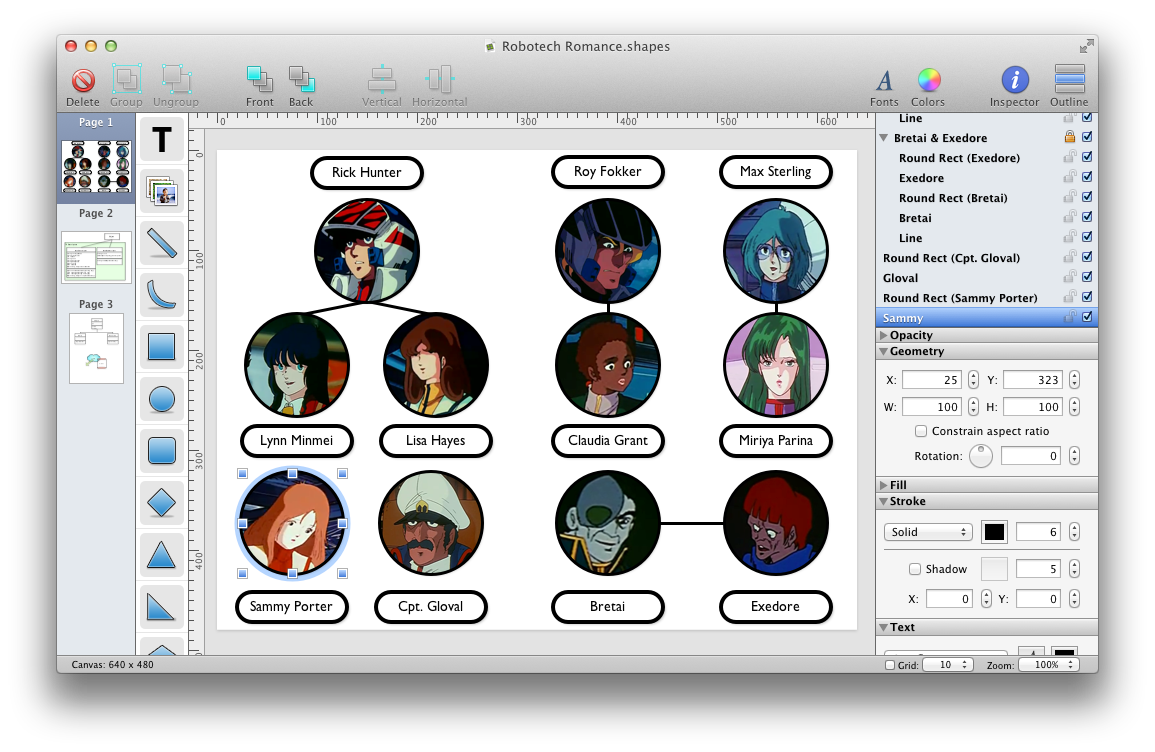Click the Rotation dial
This screenshot has height=752, width=1155.
[x=980, y=456]
